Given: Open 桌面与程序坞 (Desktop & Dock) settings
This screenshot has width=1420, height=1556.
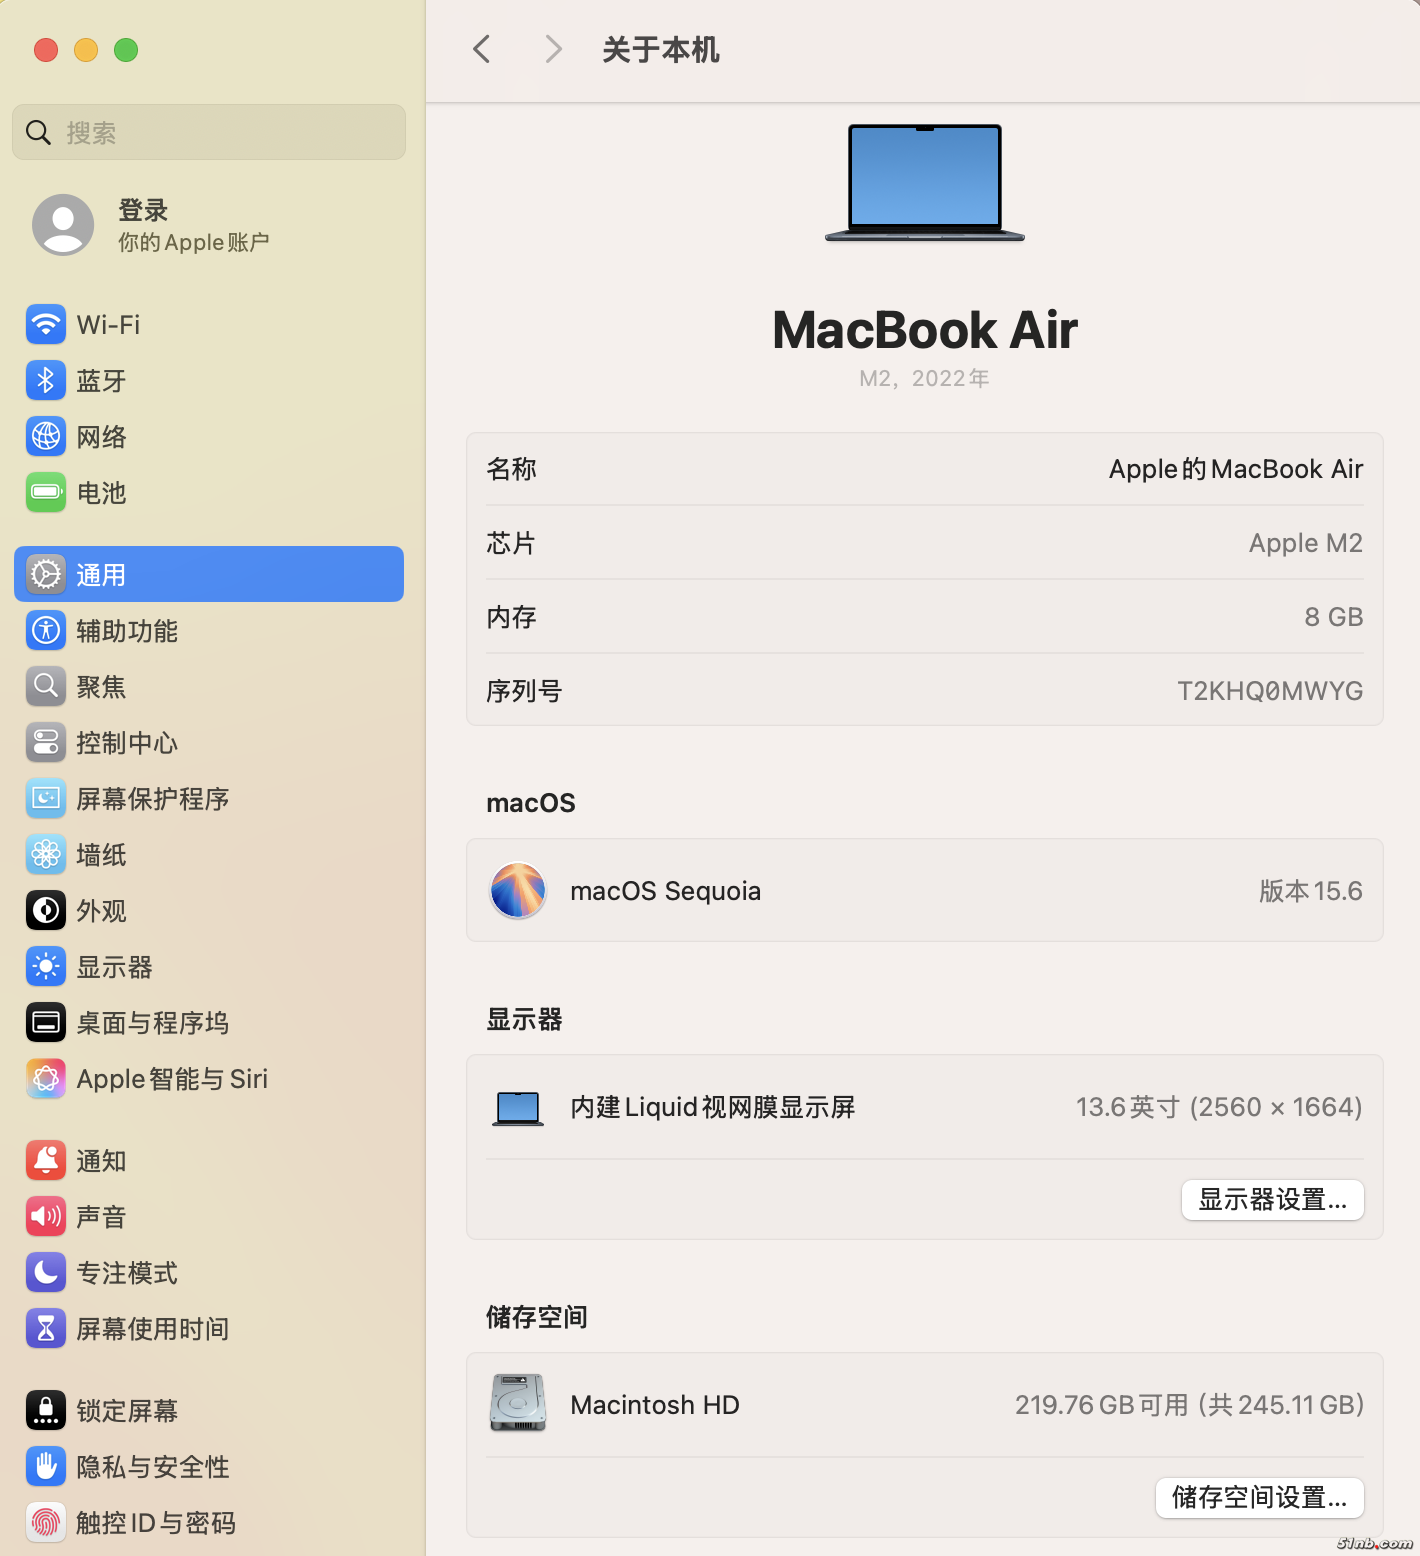Looking at the screenshot, I should [x=209, y=1023].
